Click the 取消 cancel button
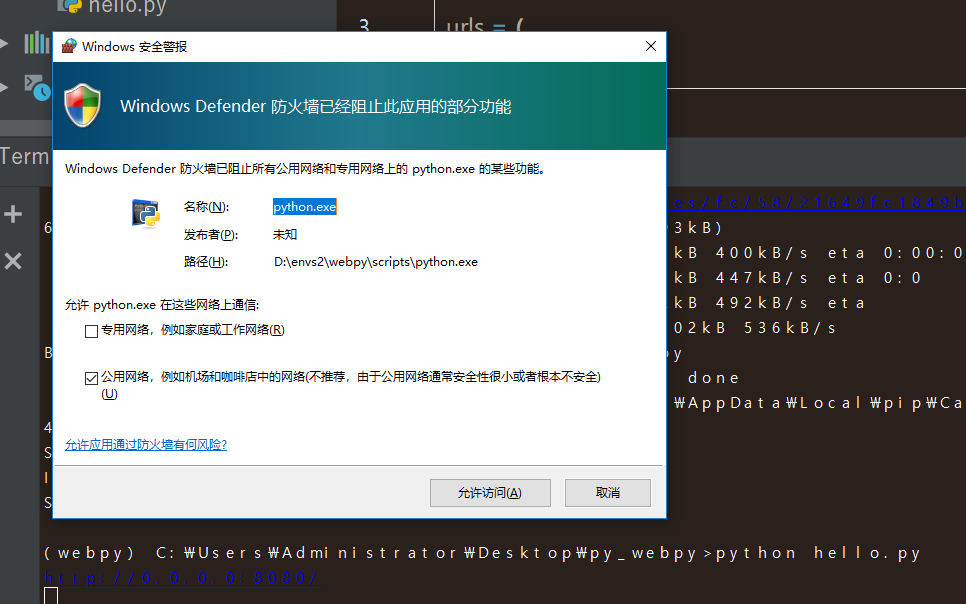 click(x=607, y=493)
